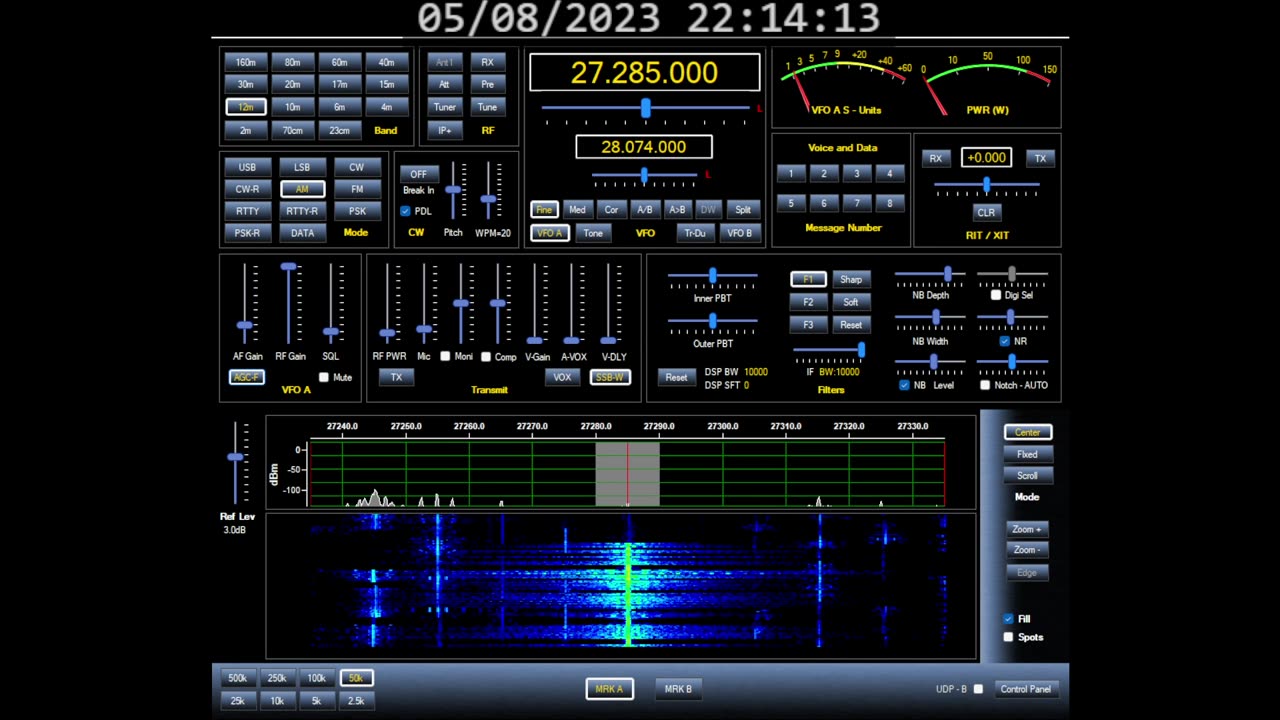Check the Comp checkbox
This screenshot has height=720, width=1280.
[486, 356]
